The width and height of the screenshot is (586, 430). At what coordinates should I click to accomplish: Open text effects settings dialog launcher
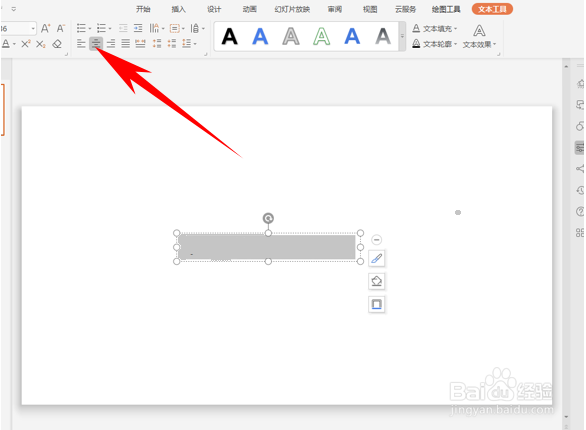pyautogui.click(x=499, y=55)
